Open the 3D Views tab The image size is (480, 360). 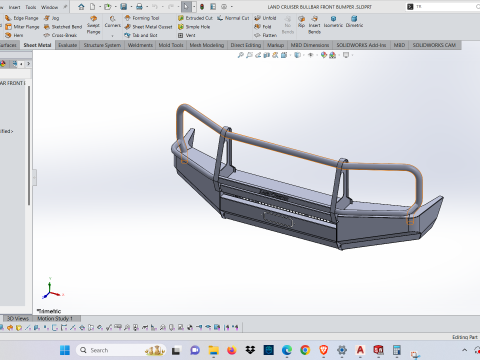pyautogui.click(x=18, y=319)
